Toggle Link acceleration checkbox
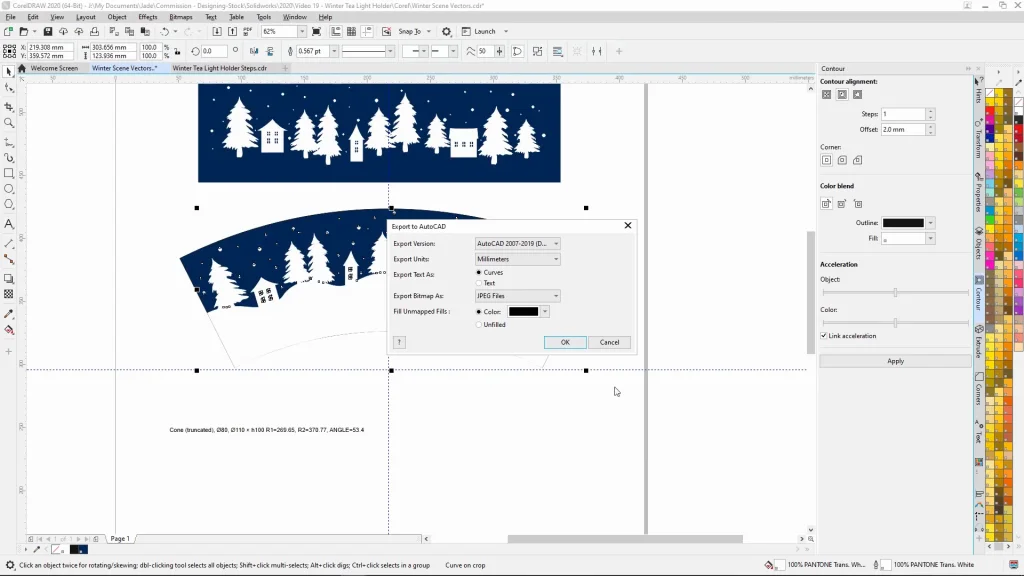 [824, 336]
